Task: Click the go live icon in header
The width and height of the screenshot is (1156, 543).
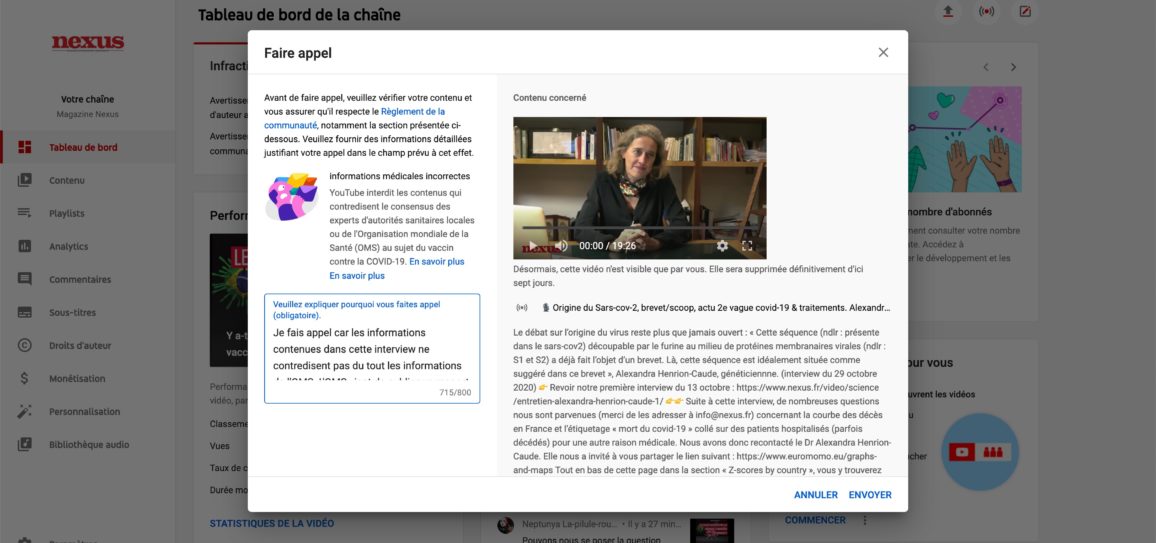Action: 986,12
